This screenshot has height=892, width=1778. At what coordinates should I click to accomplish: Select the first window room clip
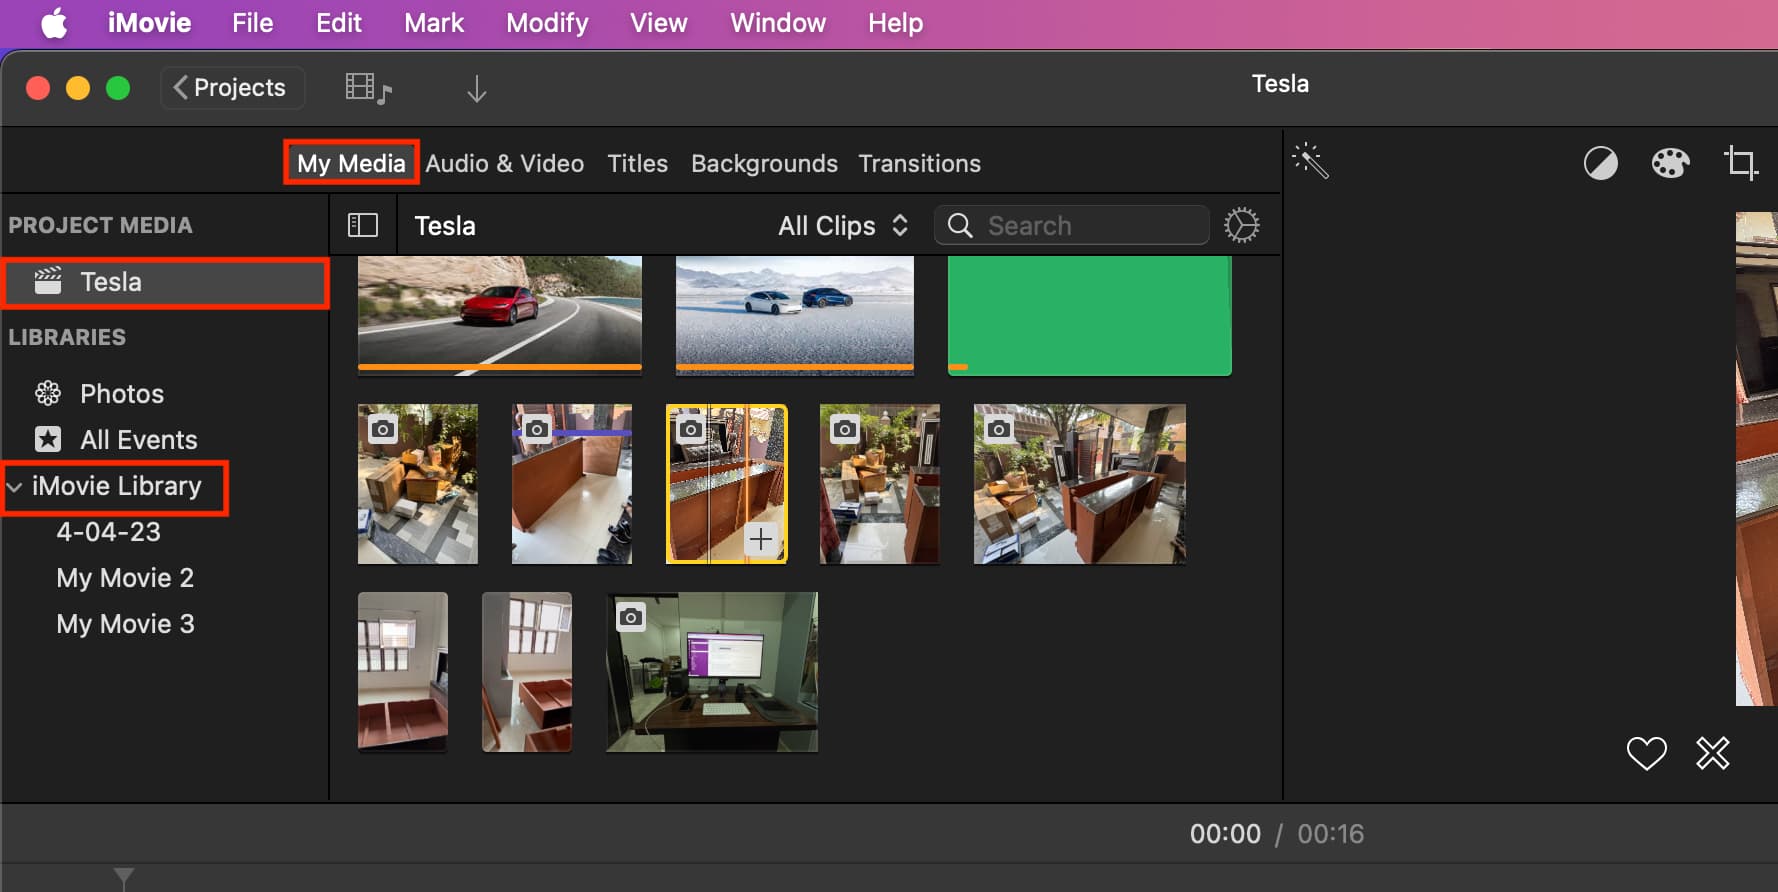pos(403,672)
